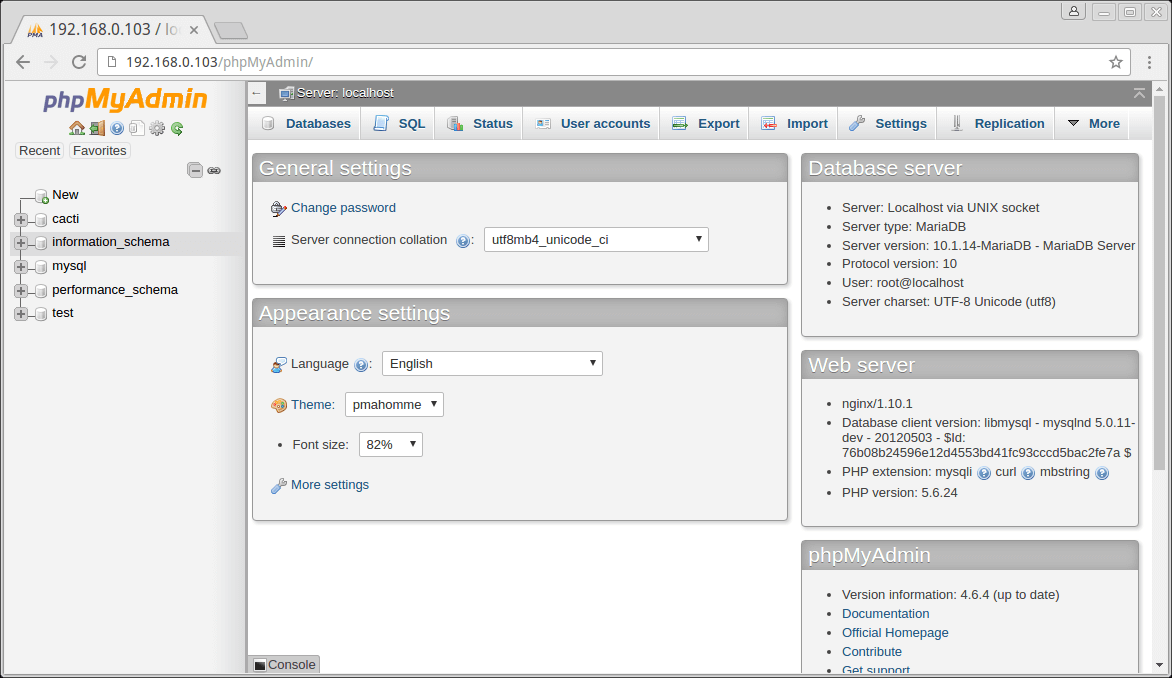Viewport: 1172px width, 678px height.
Task: Click the browser address bar
Action: tap(600, 62)
